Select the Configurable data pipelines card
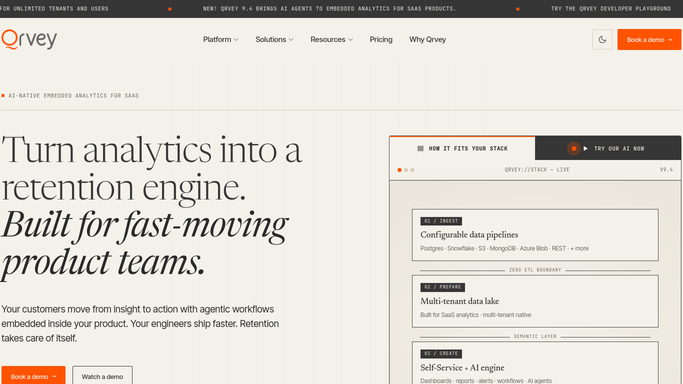 535,235
